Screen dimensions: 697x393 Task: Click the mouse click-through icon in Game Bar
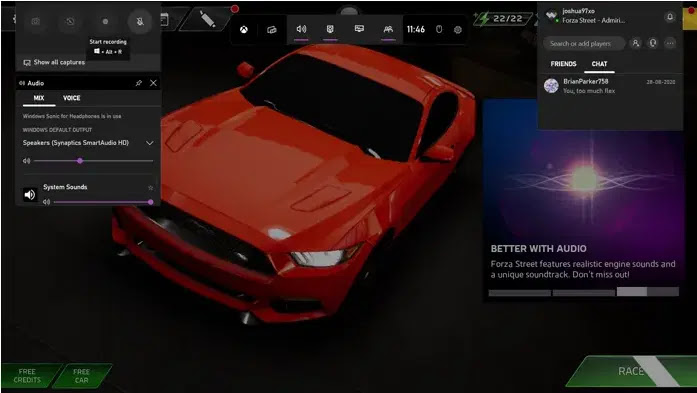pos(439,30)
